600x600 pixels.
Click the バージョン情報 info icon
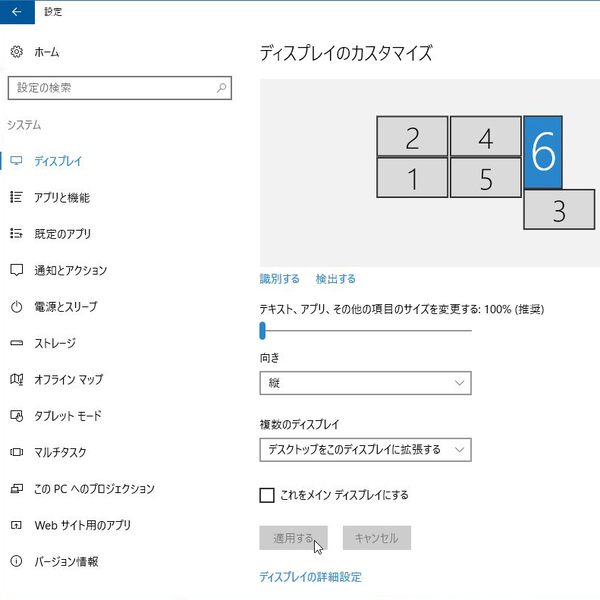(16, 561)
